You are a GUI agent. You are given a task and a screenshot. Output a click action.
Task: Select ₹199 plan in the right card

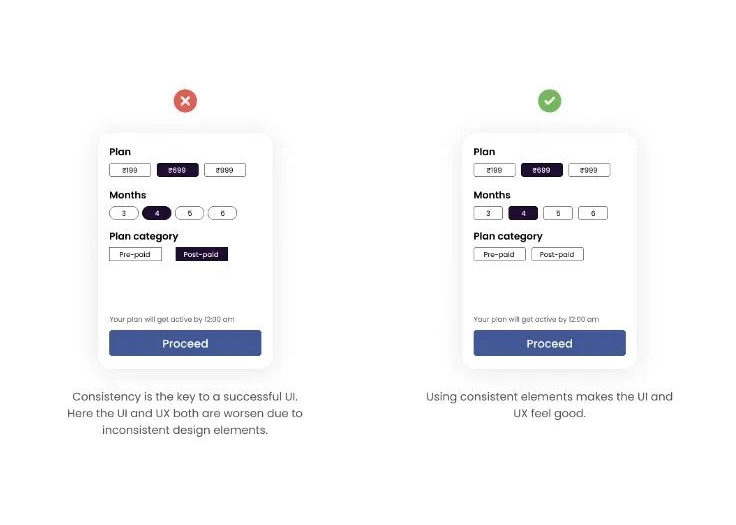tap(494, 170)
